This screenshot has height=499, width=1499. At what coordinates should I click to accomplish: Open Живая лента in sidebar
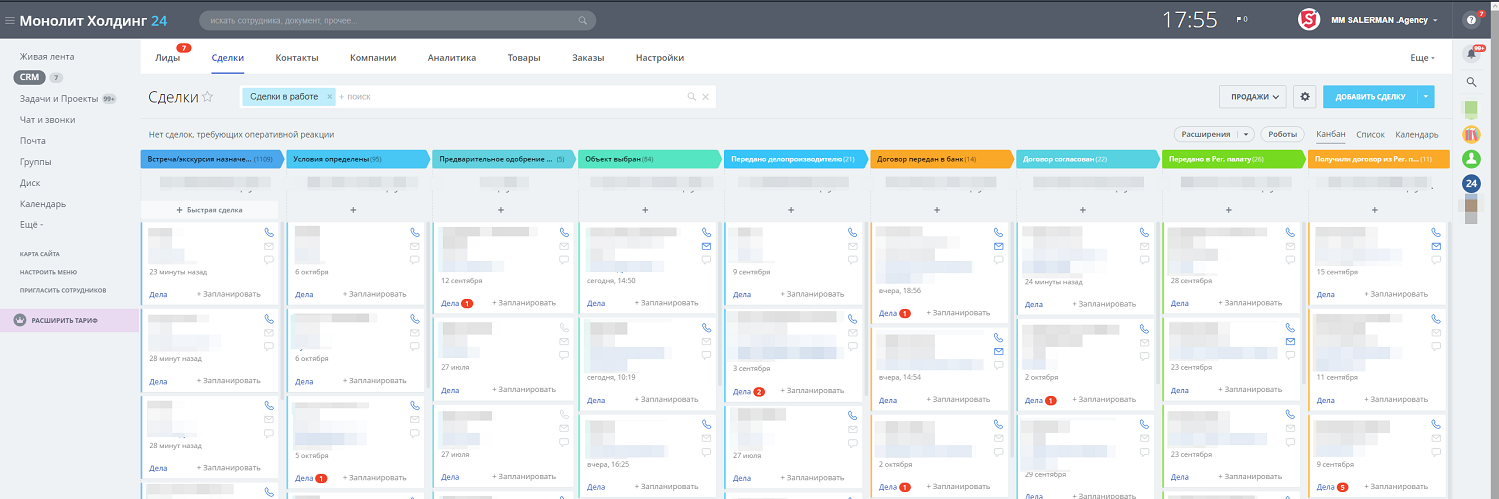(x=47, y=56)
